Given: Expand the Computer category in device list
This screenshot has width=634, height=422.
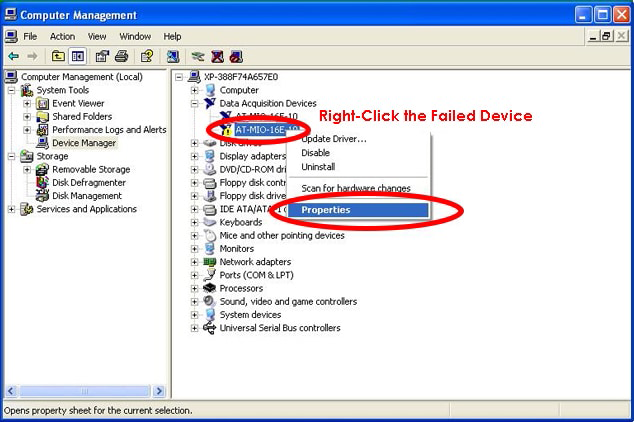Looking at the screenshot, I should pyautogui.click(x=194, y=90).
